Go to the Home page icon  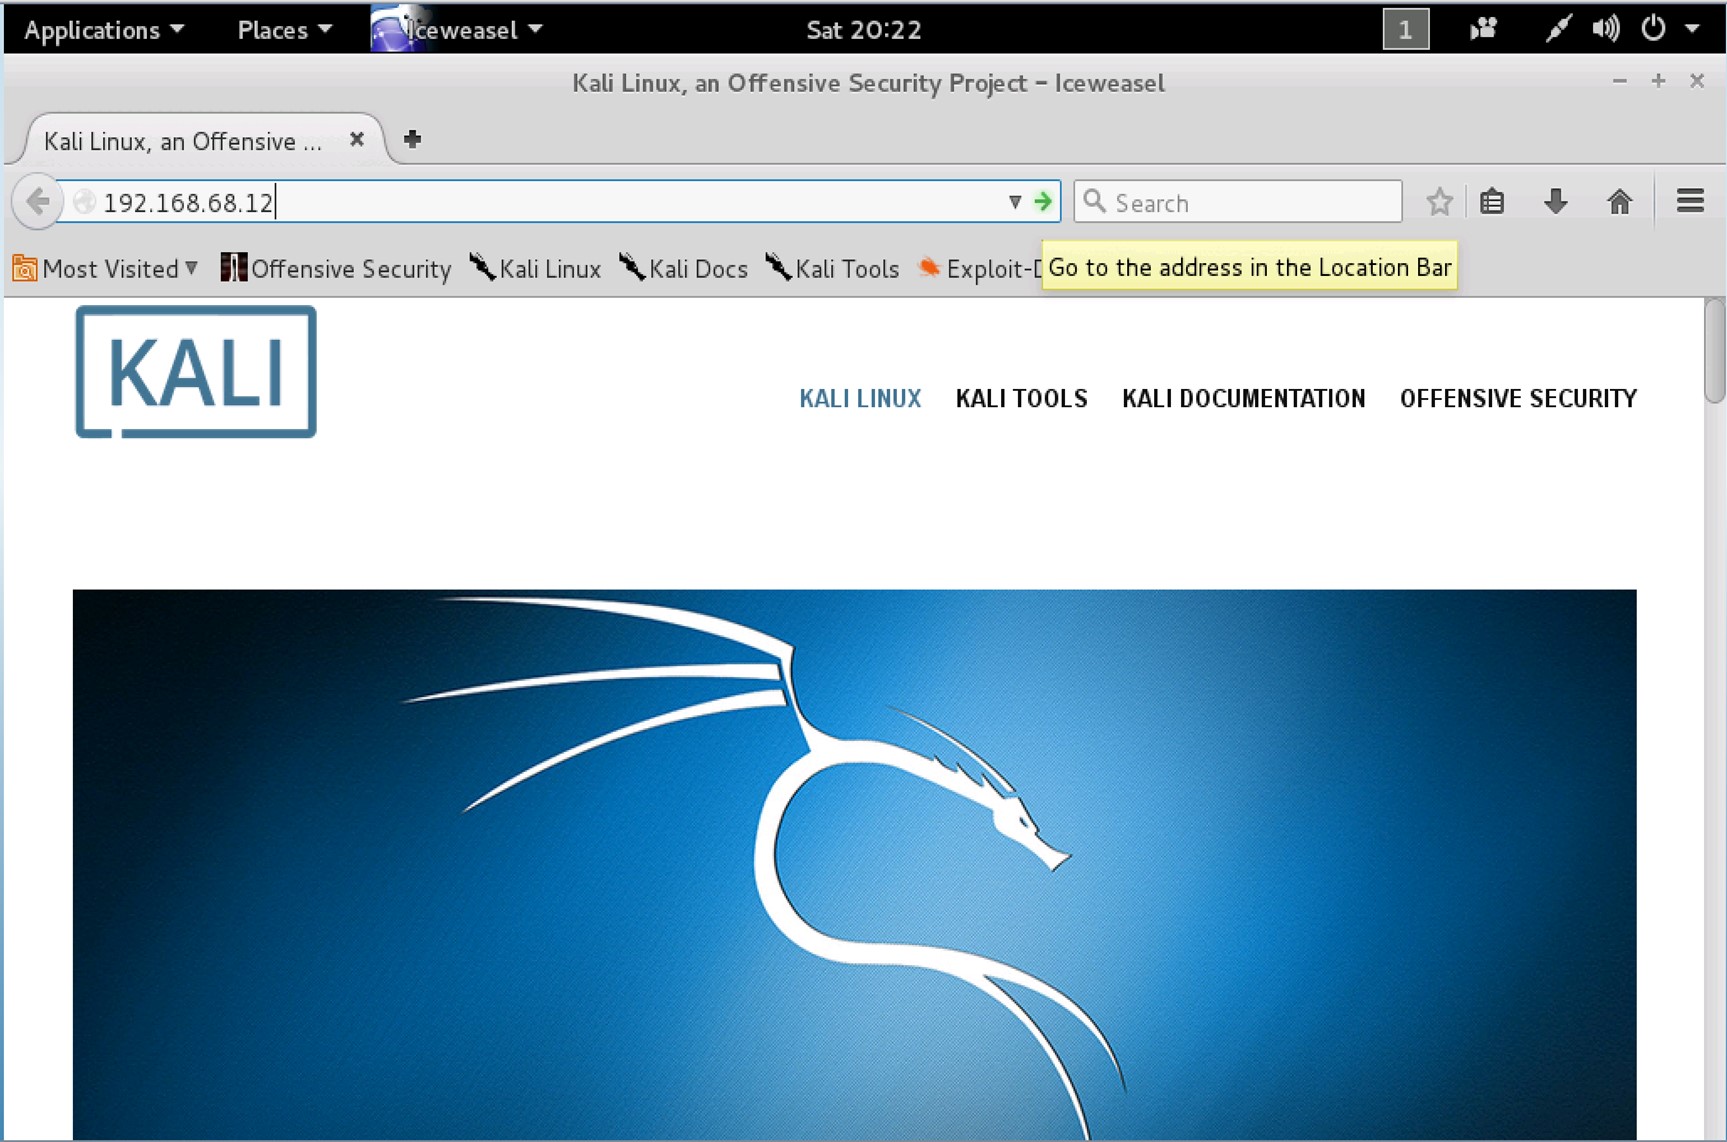(1619, 202)
